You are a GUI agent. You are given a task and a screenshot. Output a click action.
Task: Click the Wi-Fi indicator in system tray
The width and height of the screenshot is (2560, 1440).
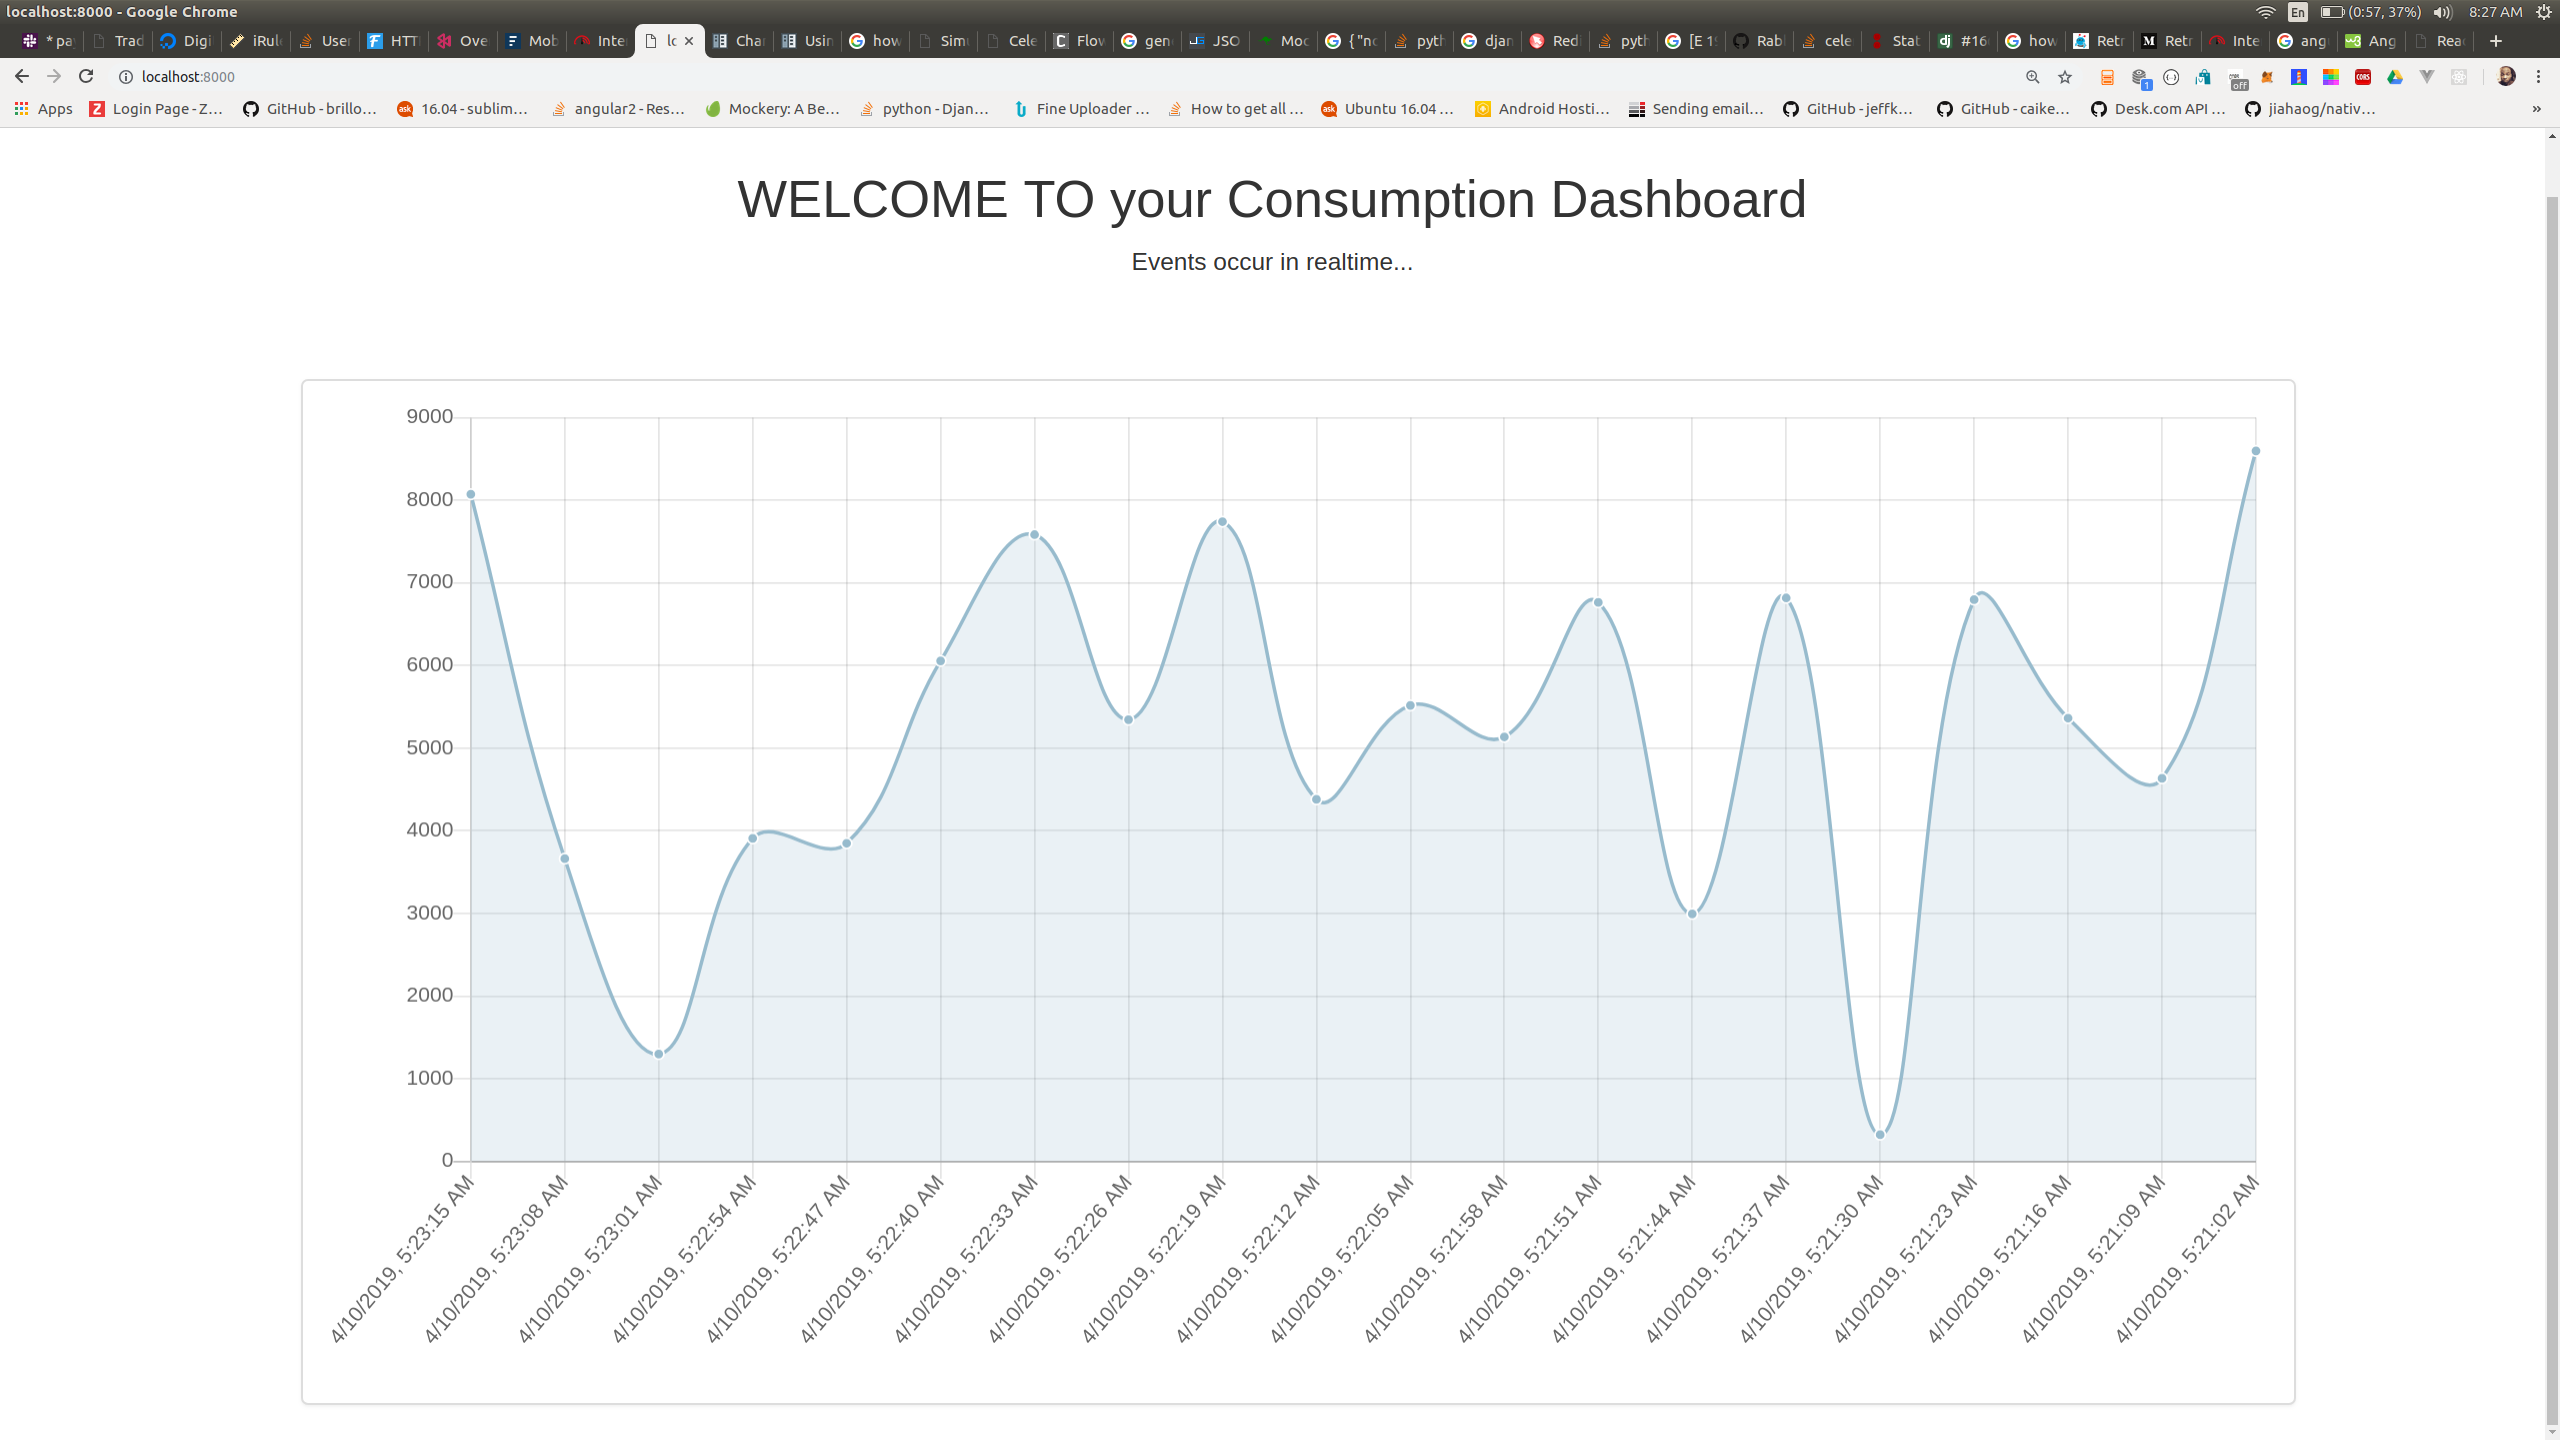click(2266, 12)
